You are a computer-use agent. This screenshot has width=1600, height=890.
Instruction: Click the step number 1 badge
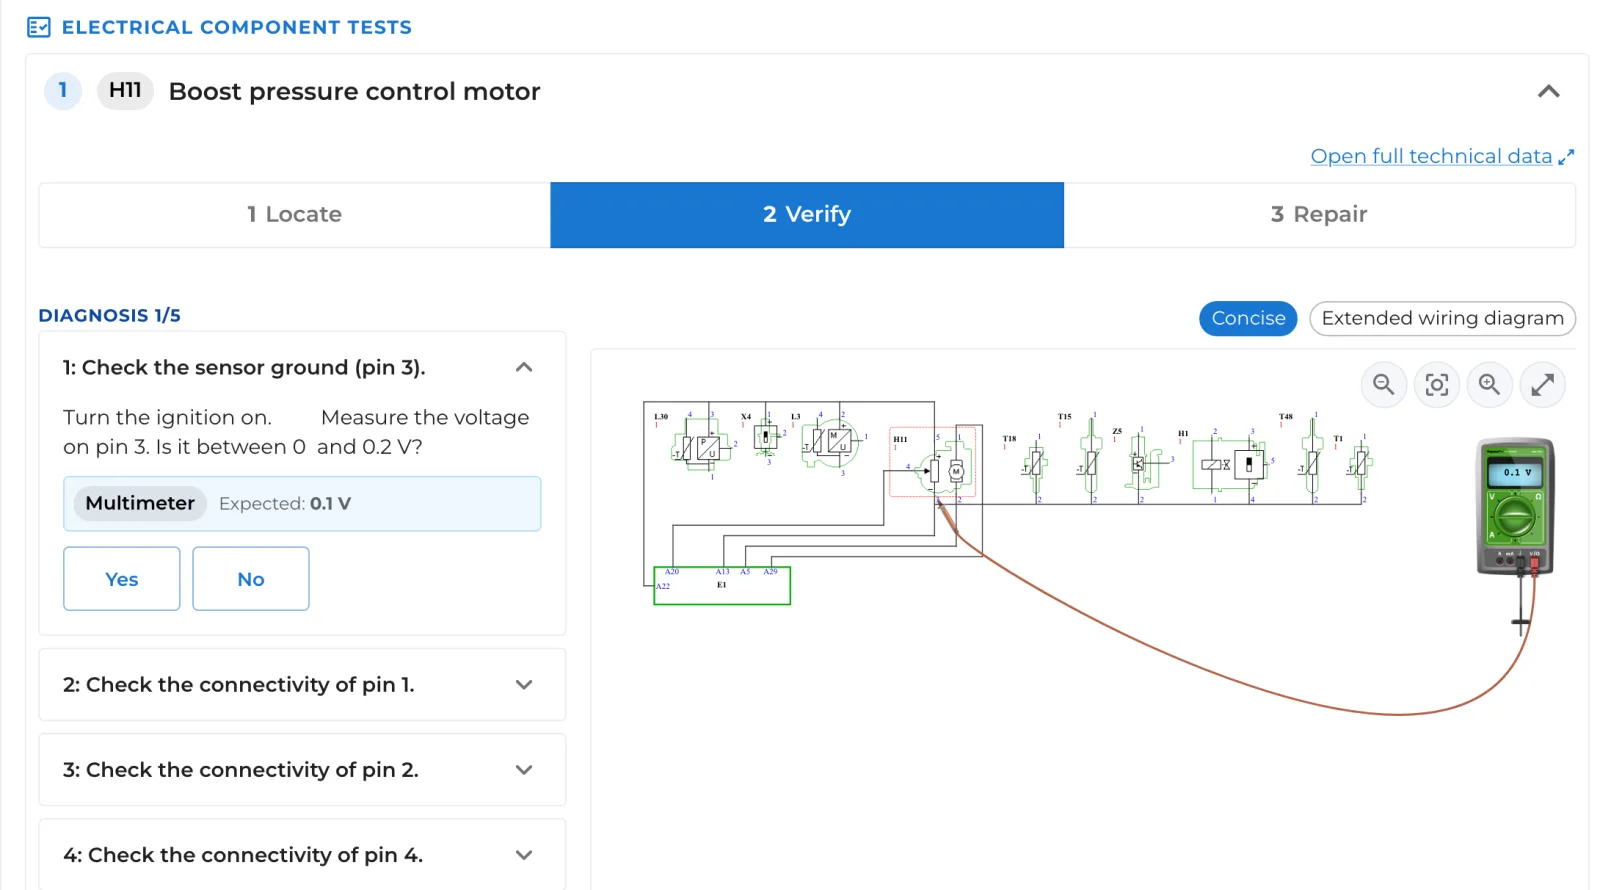[63, 91]
